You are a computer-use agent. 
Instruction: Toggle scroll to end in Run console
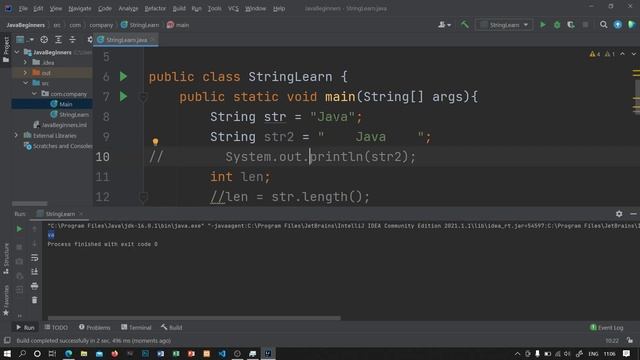coord(35,271)
